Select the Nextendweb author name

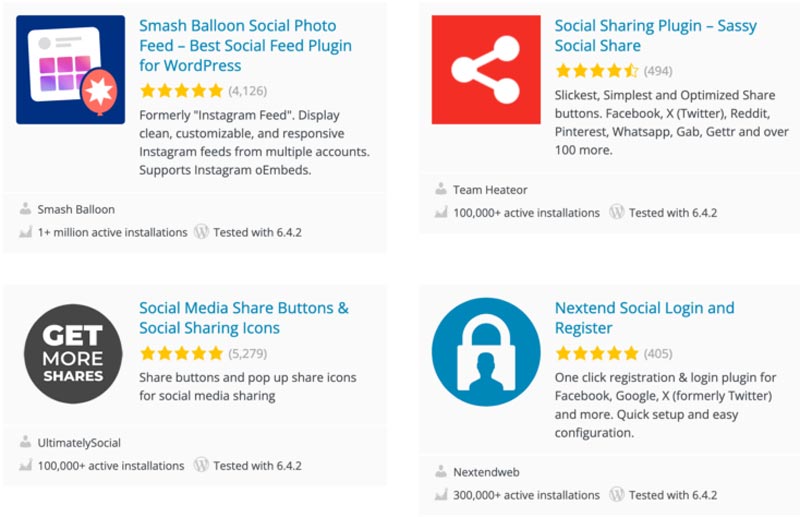click(x=489, y=472)
